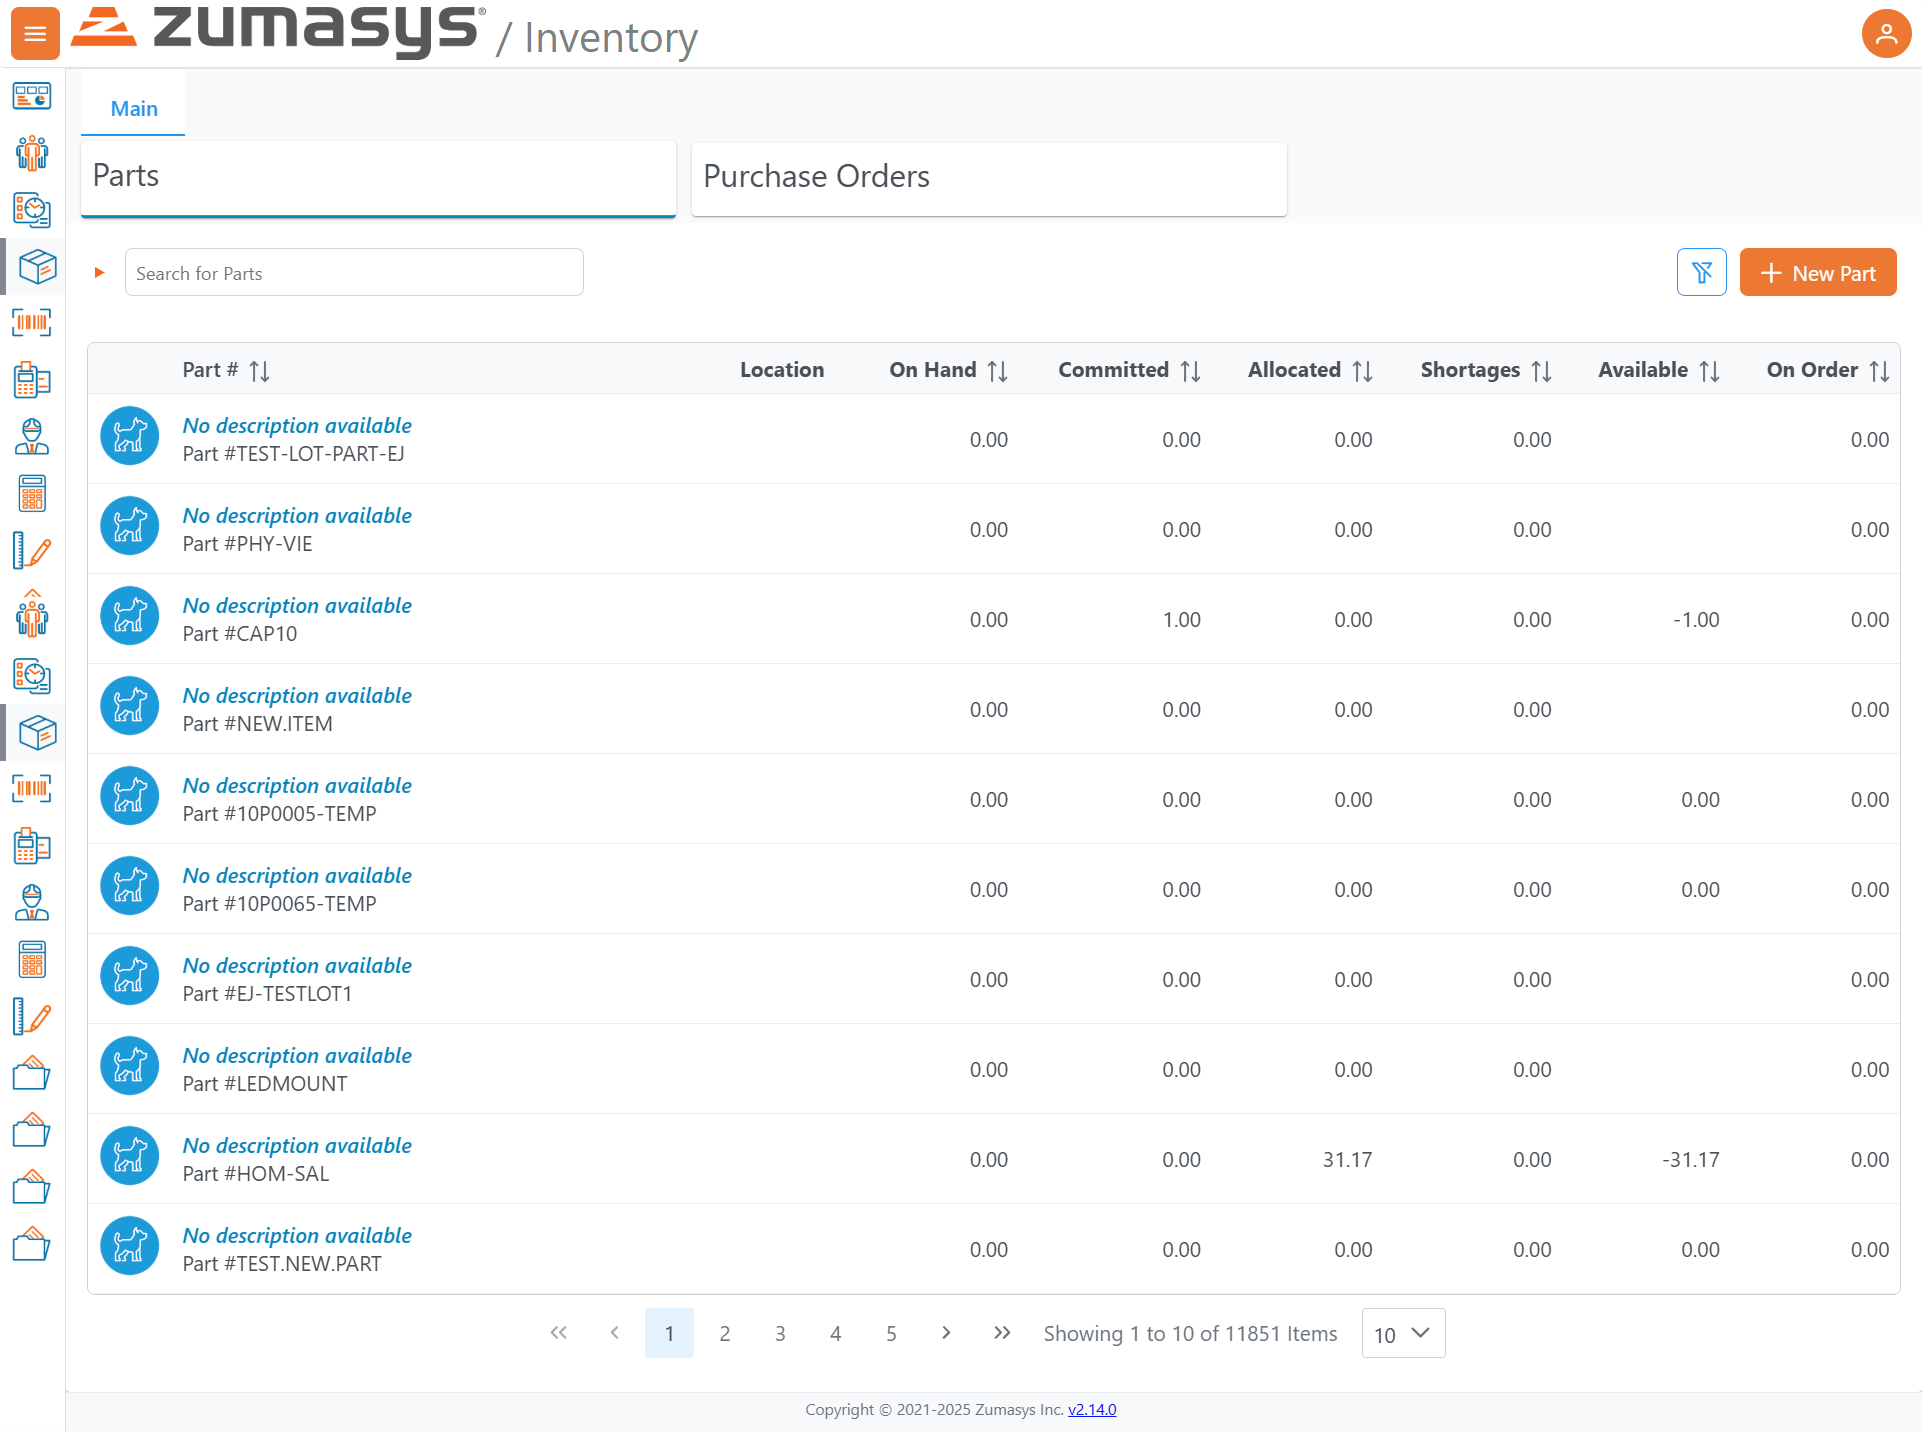Click the Search for Parts field
This screenshot has height=1432, width=1922.
354,272
